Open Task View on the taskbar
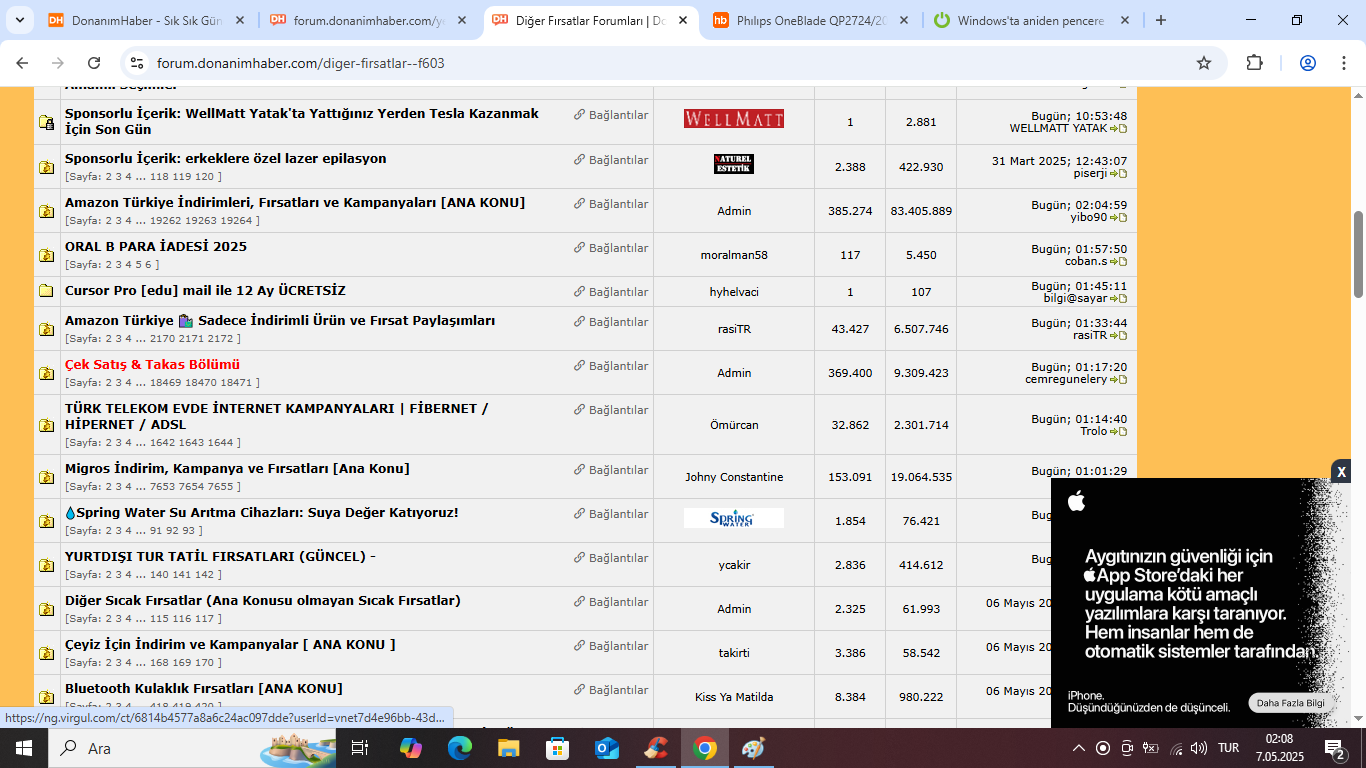 point(360,748)
